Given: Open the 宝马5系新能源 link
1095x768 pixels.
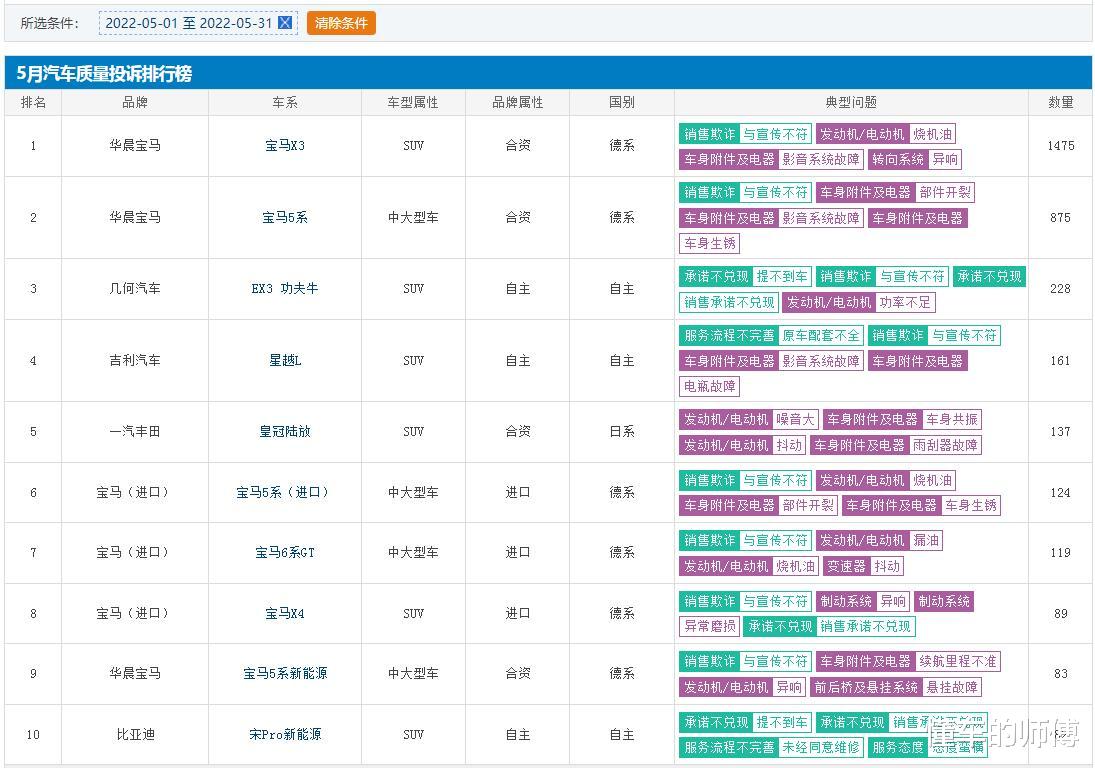Looking at the screenshot, I should 285,674.
